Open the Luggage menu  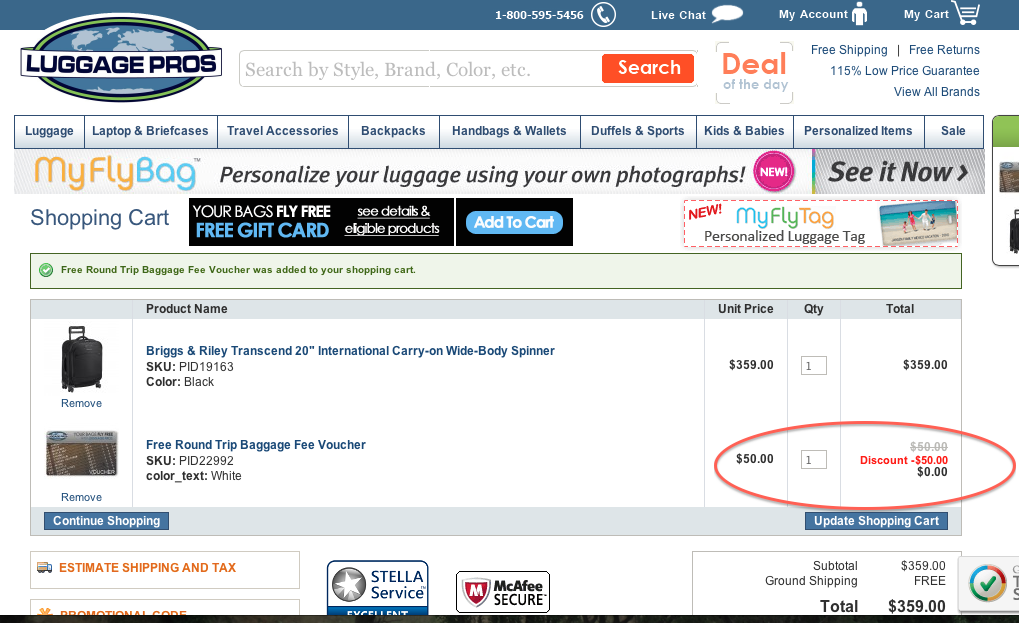click(49, 131)
